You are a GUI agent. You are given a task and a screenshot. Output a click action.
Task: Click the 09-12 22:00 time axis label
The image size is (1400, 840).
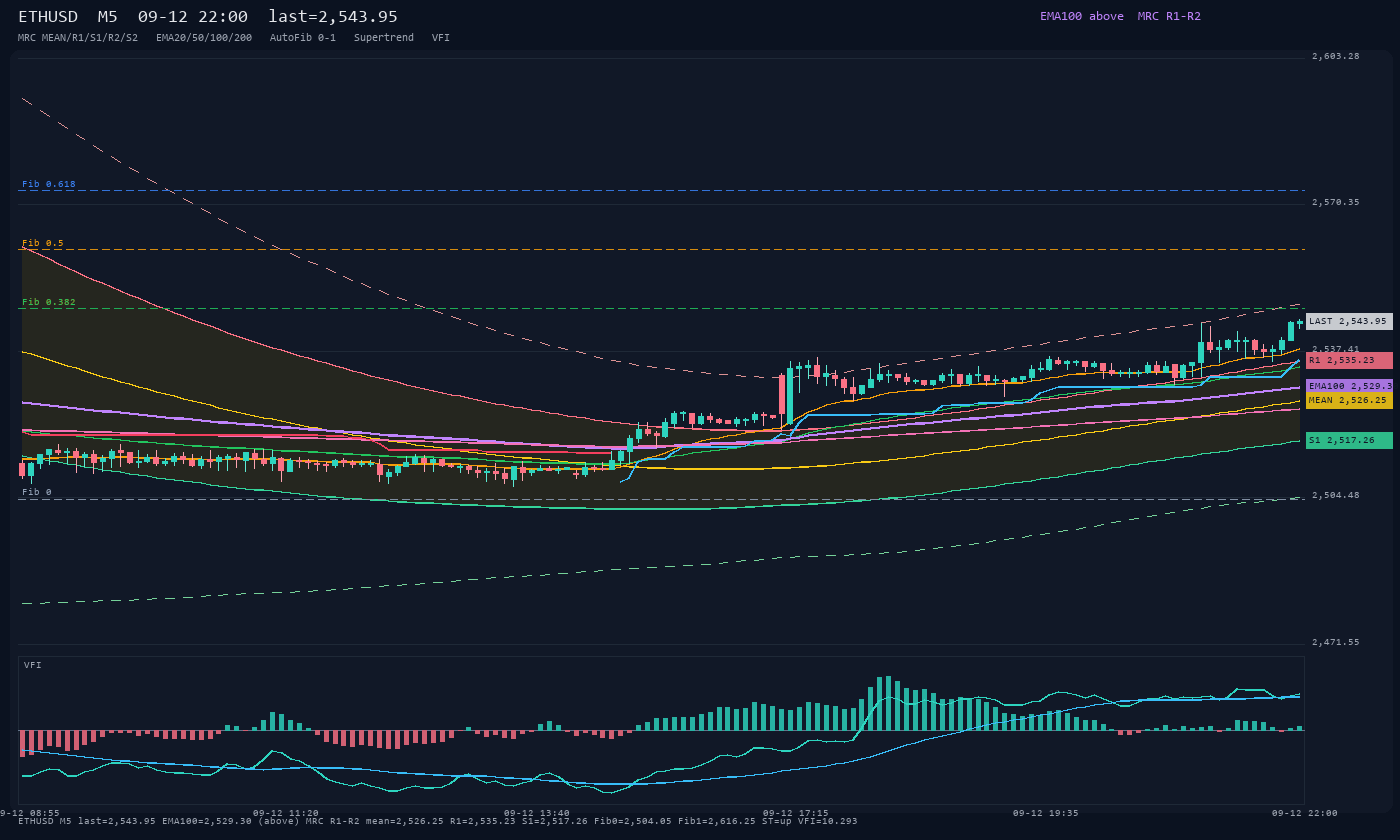coord(1305,813)
